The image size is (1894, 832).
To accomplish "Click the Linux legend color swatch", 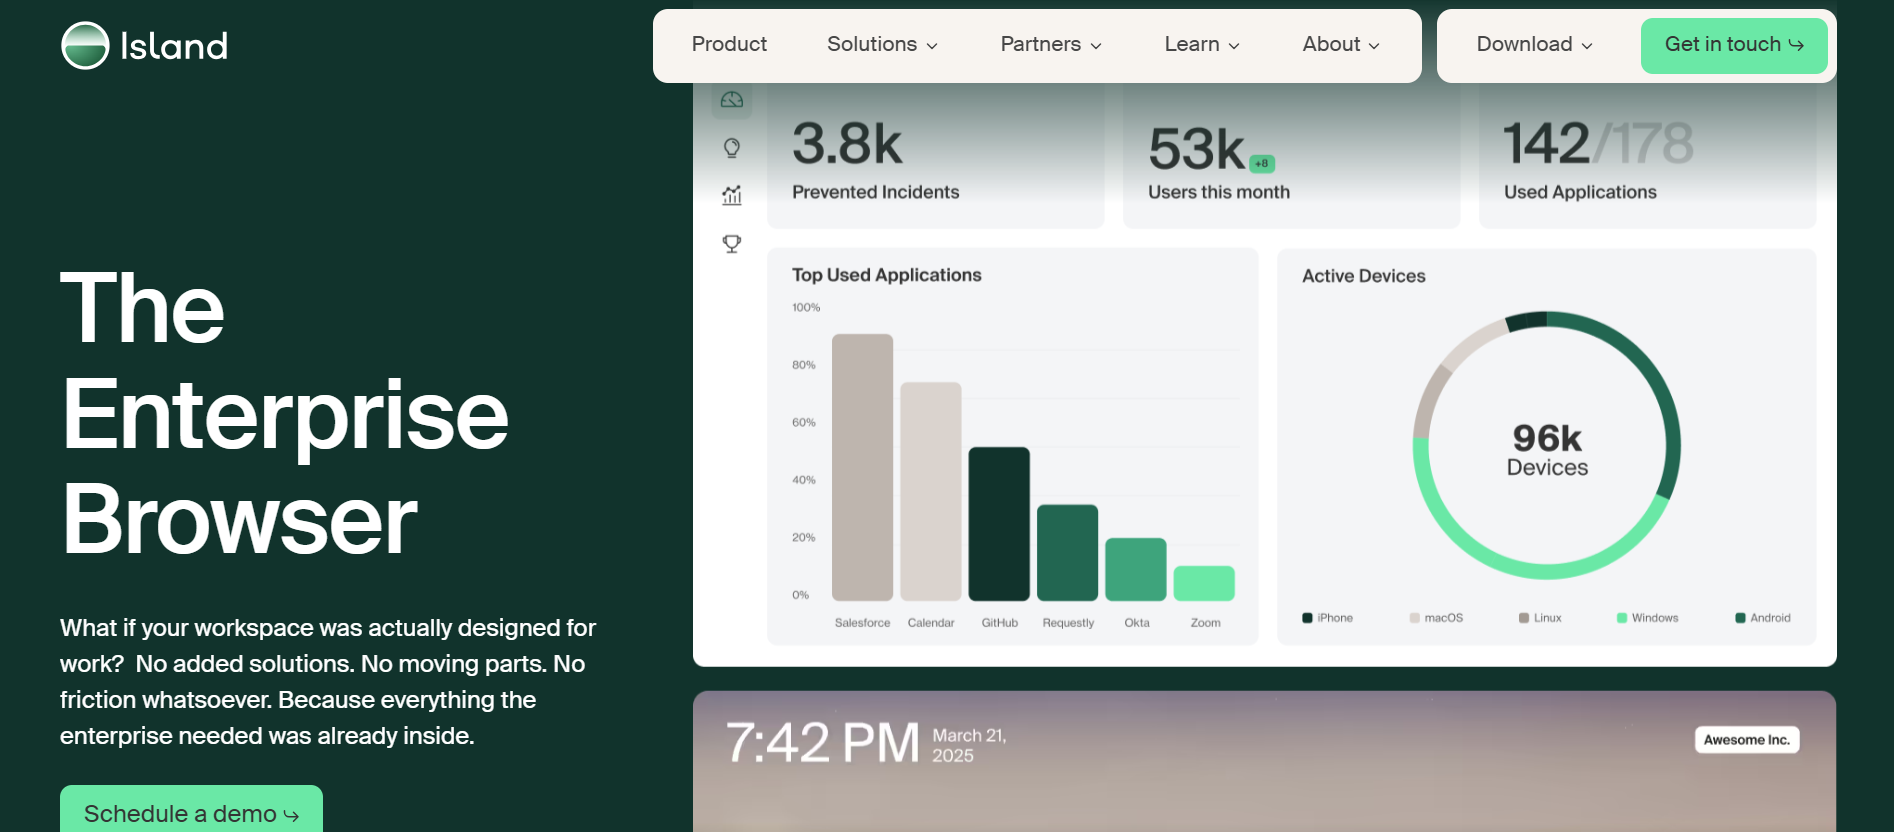I will 1524,618.
